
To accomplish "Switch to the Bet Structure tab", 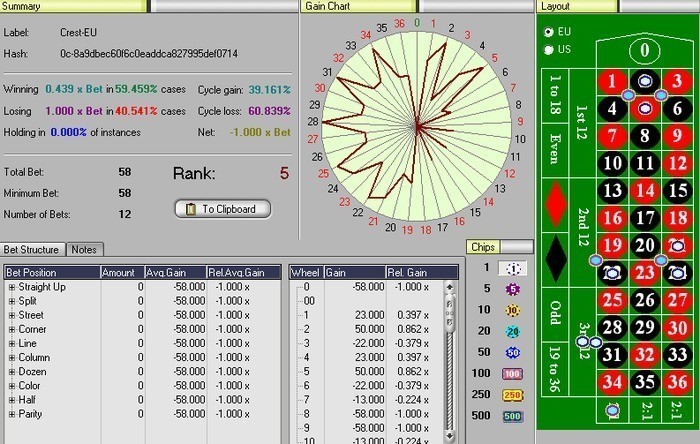I will pyautogui.click(x=32, y=249).
